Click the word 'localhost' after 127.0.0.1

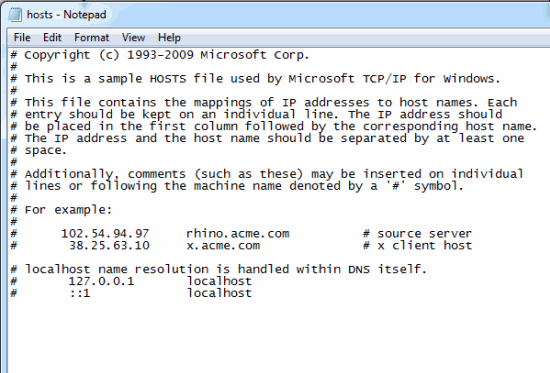(219, 281)
